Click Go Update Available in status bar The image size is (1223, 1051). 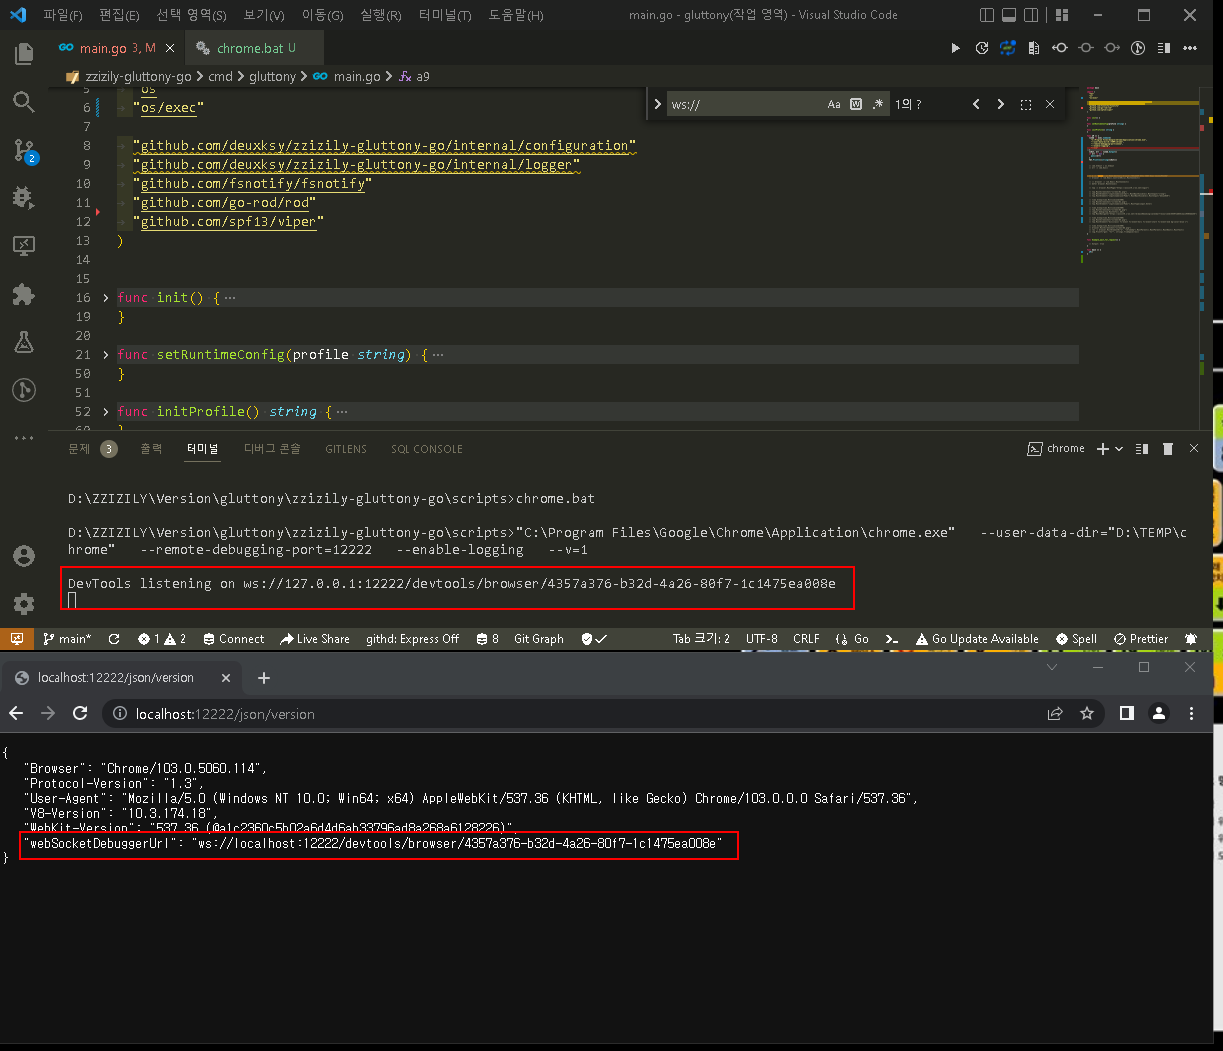(976, 639)
